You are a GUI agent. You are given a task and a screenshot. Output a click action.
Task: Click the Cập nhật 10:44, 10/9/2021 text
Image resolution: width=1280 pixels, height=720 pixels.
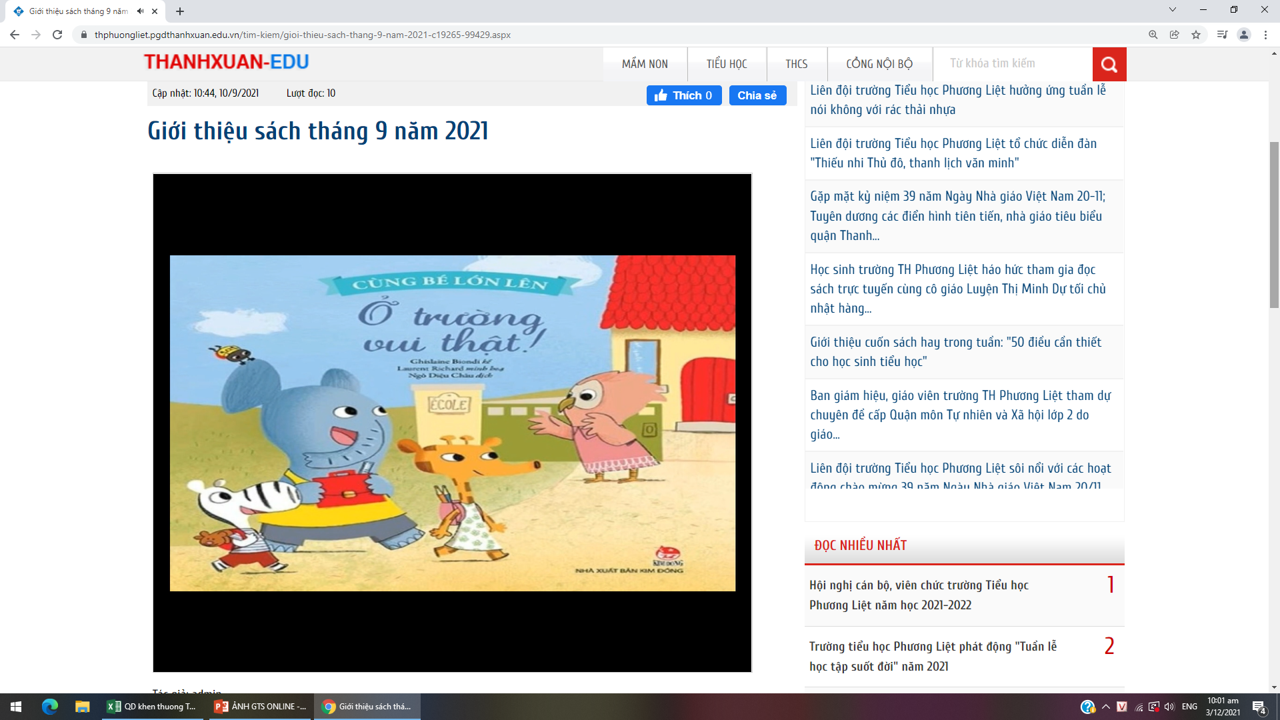pyautogui.click(x=205, y=93)
